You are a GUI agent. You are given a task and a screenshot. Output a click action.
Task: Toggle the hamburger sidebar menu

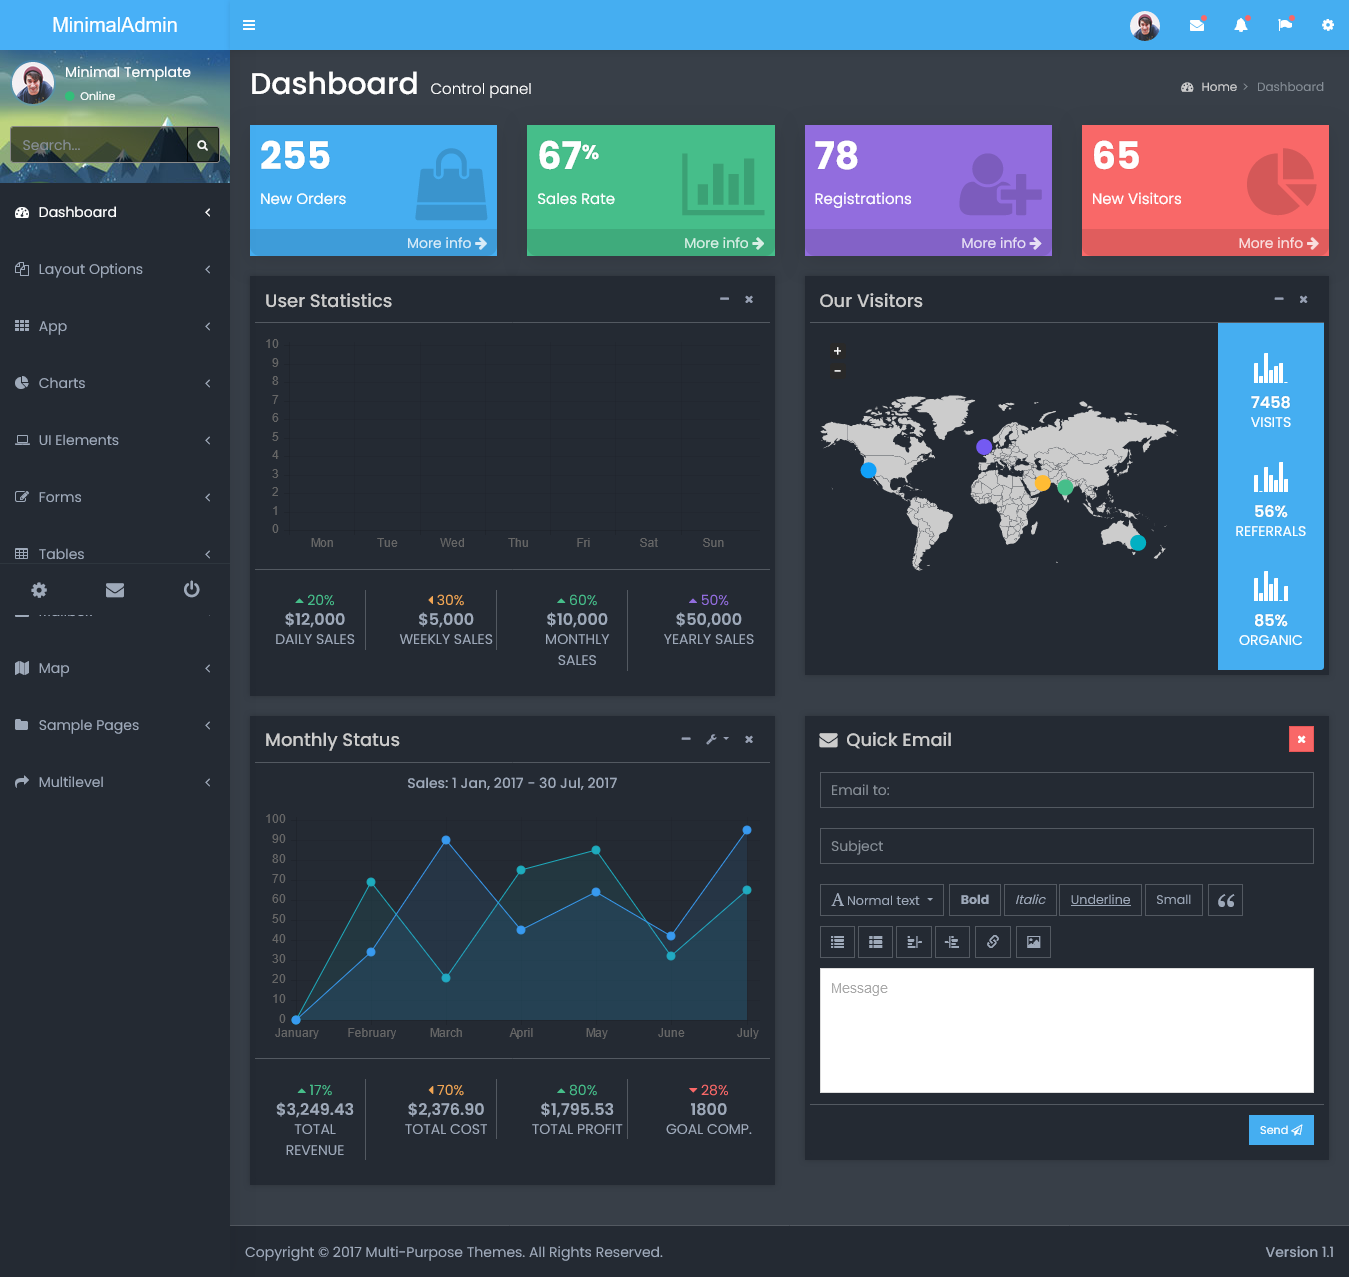249,25
